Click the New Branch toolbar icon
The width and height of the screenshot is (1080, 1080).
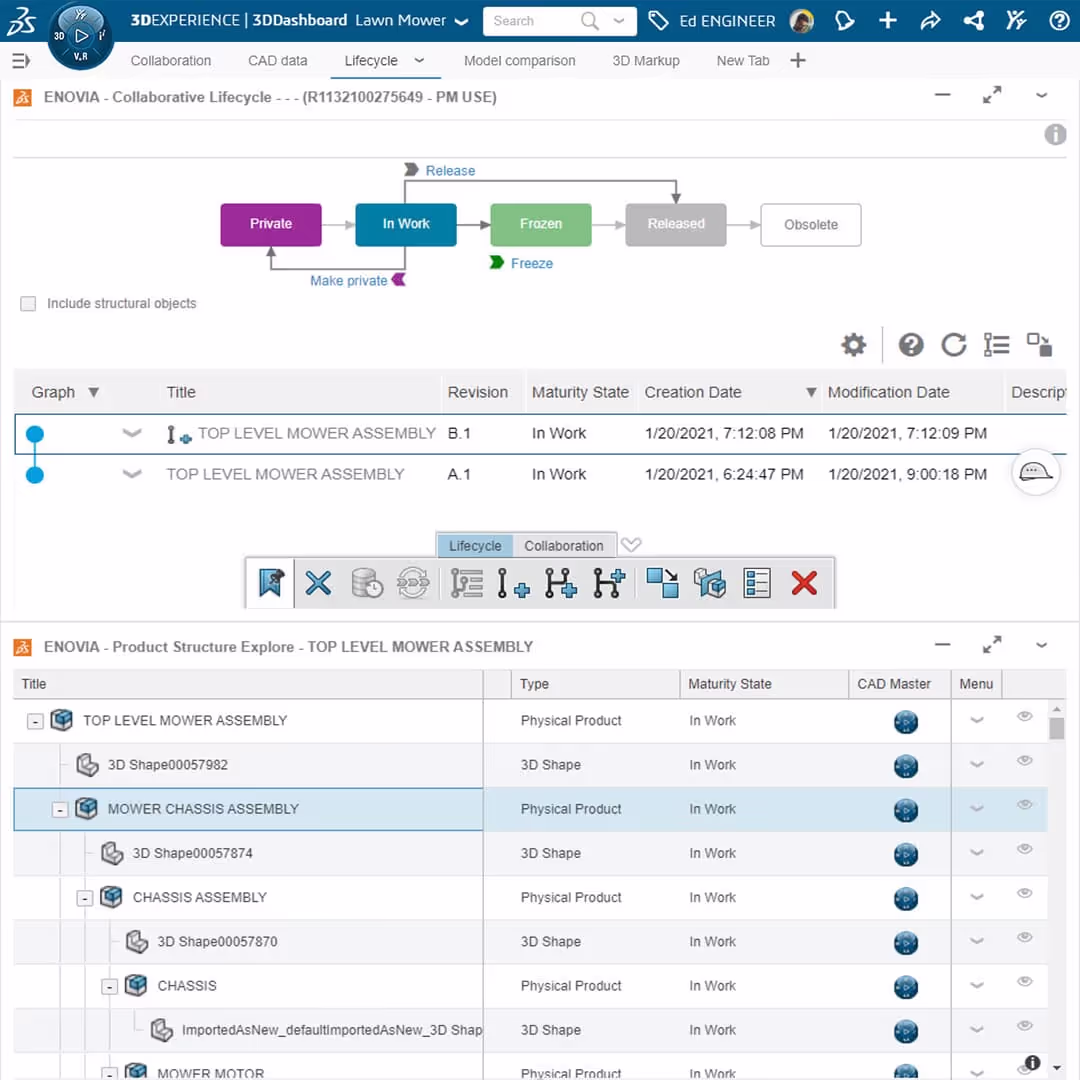tap(561, 583)
